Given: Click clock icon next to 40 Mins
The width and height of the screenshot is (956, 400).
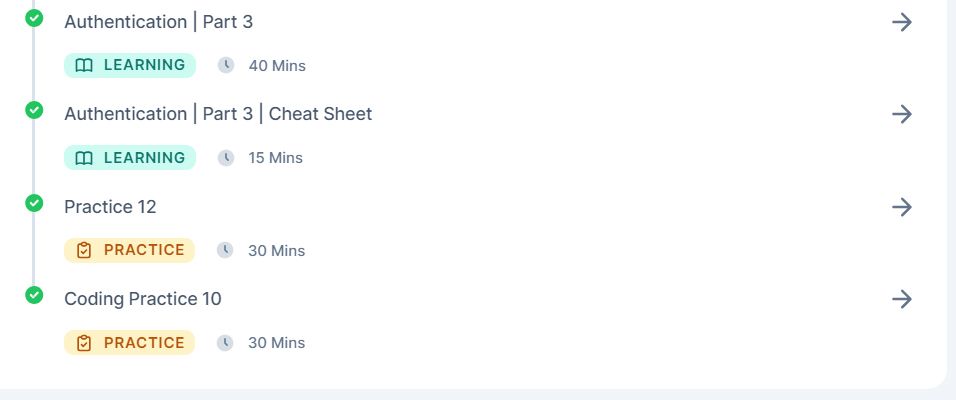Looking at the screenshot, I should pos(226,65).
